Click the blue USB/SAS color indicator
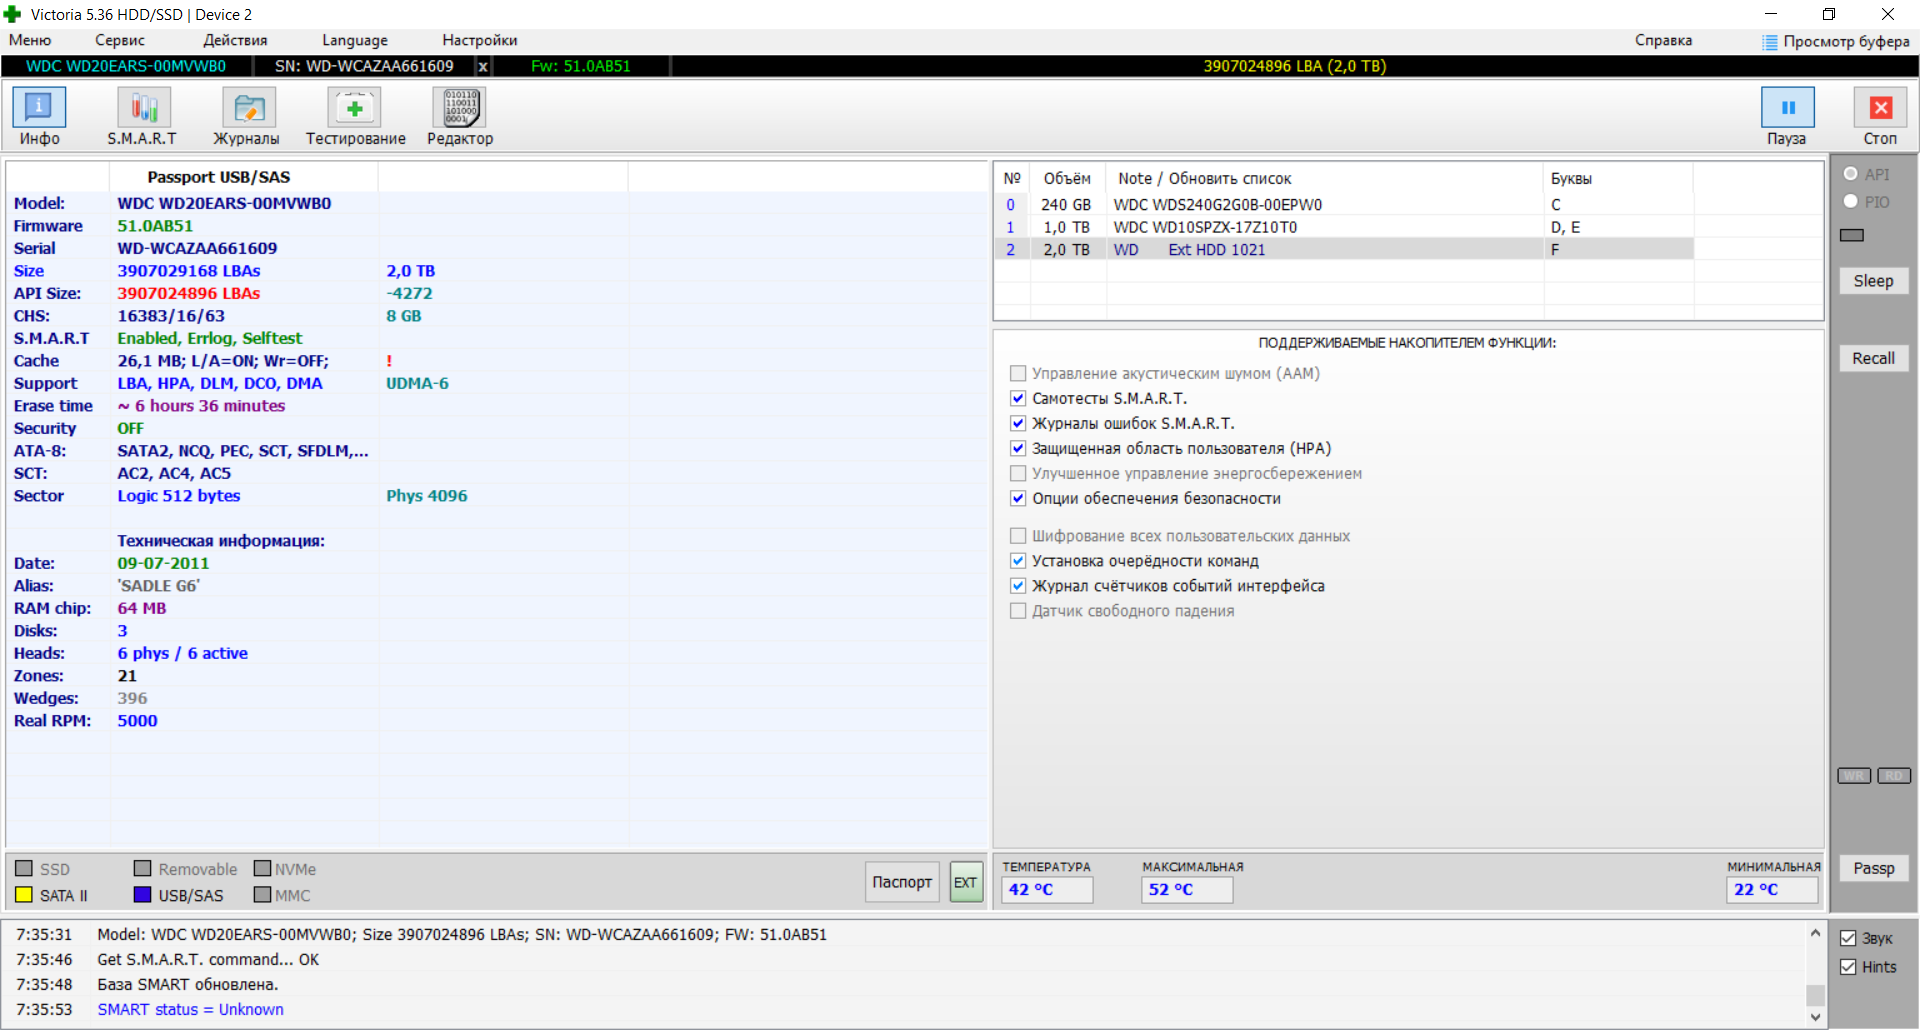The width and height of the screenshot is (1920, 1030). click(142, 894)
